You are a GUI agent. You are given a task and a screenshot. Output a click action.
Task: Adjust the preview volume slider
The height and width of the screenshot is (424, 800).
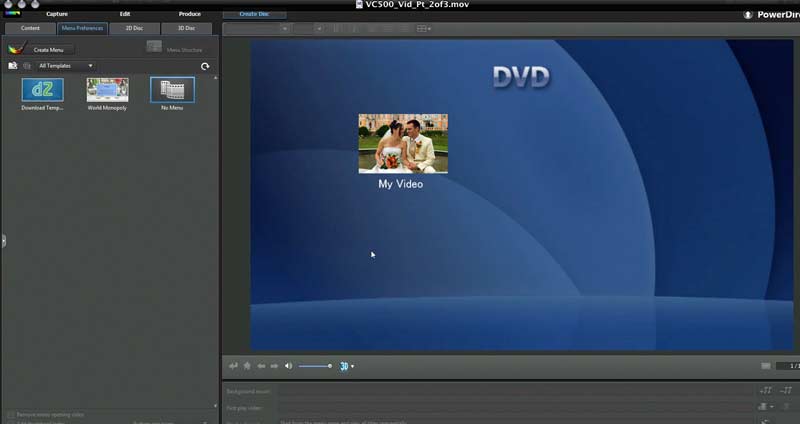315,366
